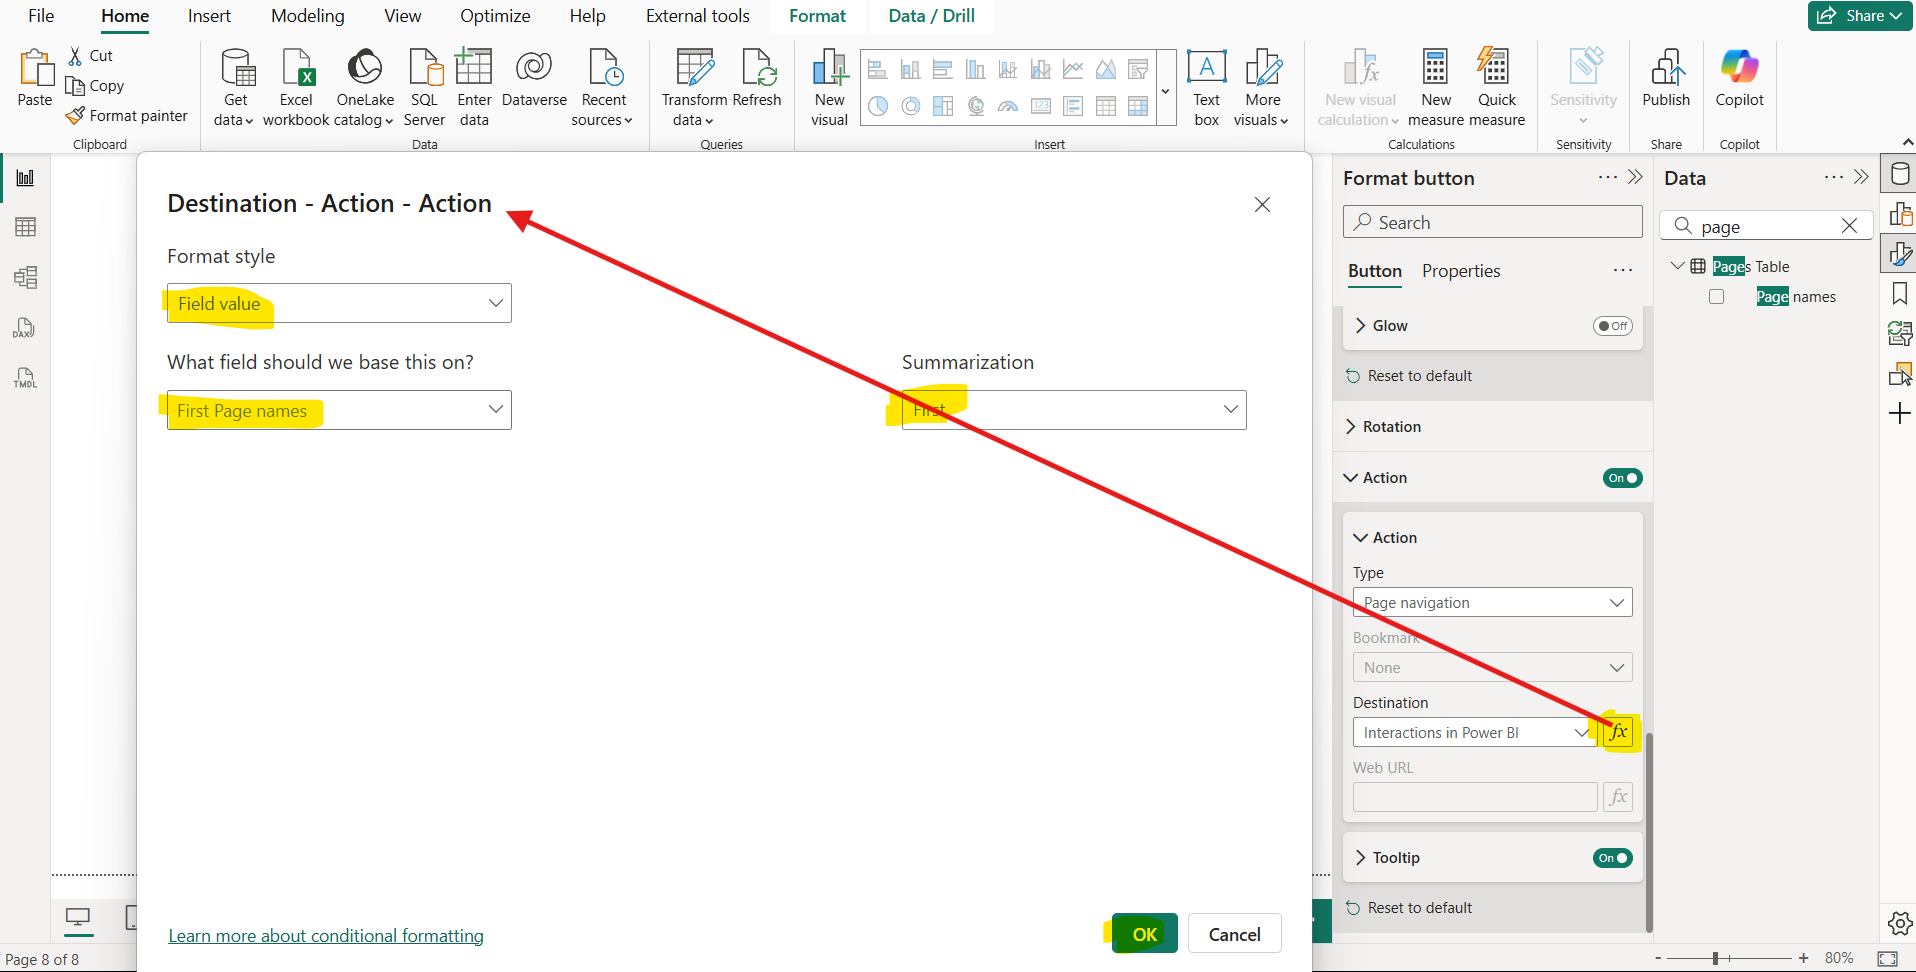The width and height of the screenshot is (1916, 972).
Task: Open the Bookmarks pane
Action: pos(1899,293)
